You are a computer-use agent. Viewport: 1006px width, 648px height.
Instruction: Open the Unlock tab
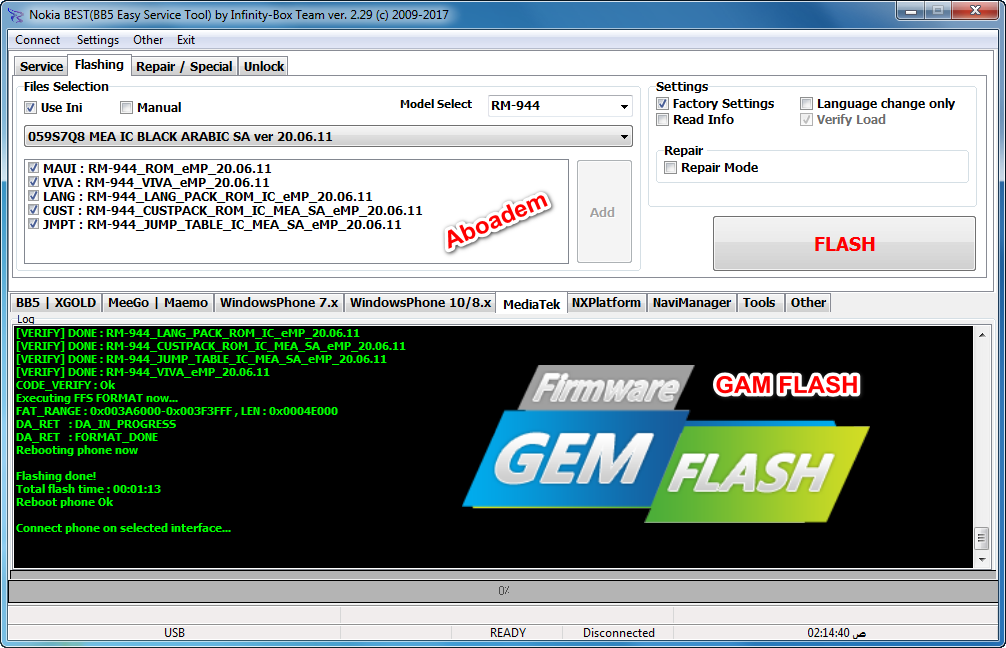[264, 67]
